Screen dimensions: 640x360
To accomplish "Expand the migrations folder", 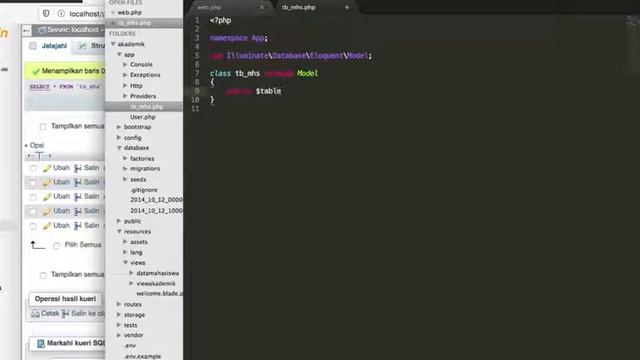I will tap(125, 169).
